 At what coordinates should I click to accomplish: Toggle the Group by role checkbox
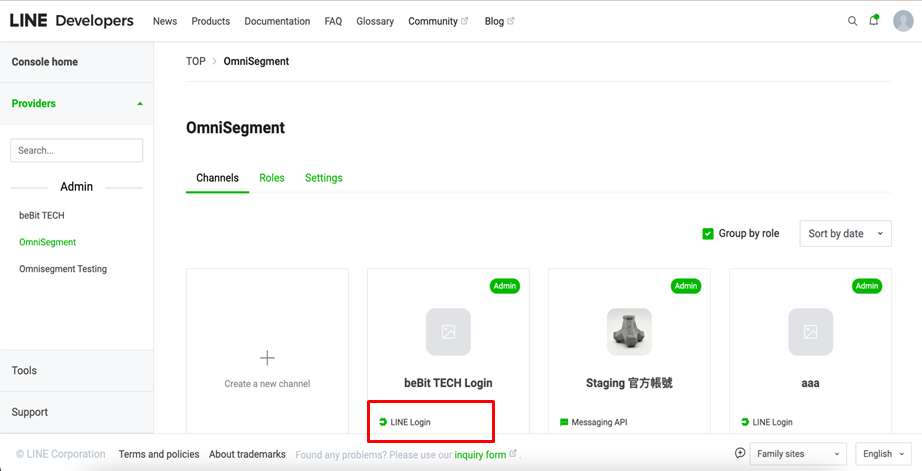click(x=708, y=233)
